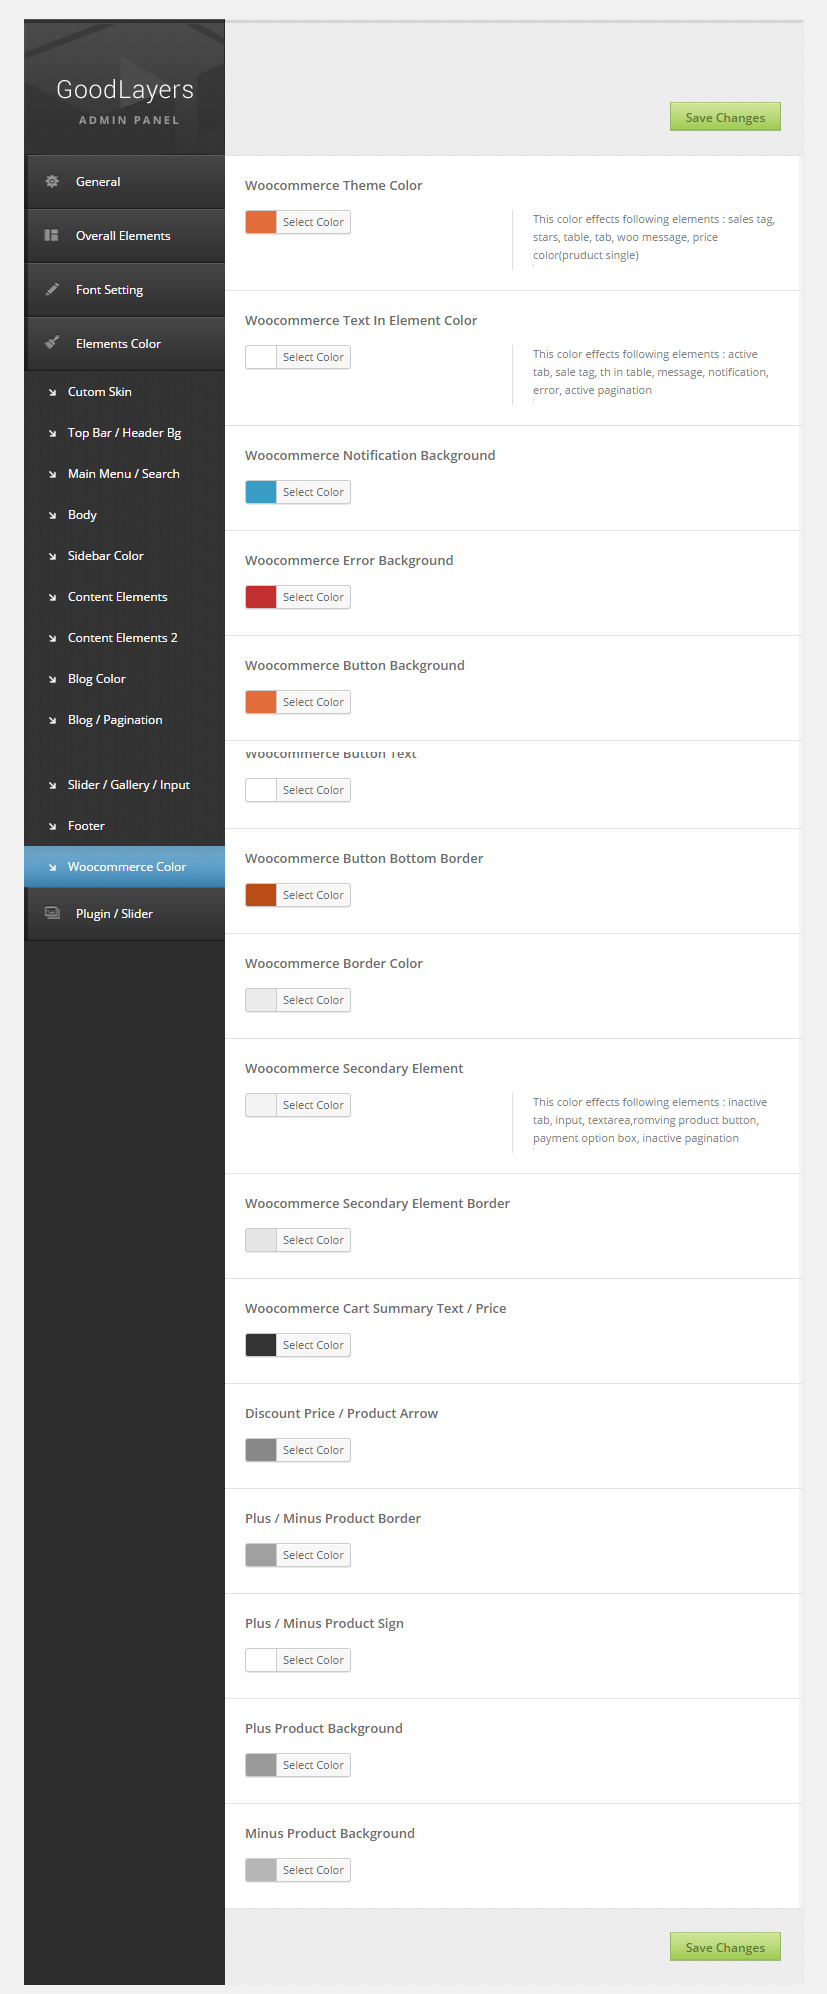
Task: Click Select Color for Woocommerce Error Background
Action: (313, 597)
